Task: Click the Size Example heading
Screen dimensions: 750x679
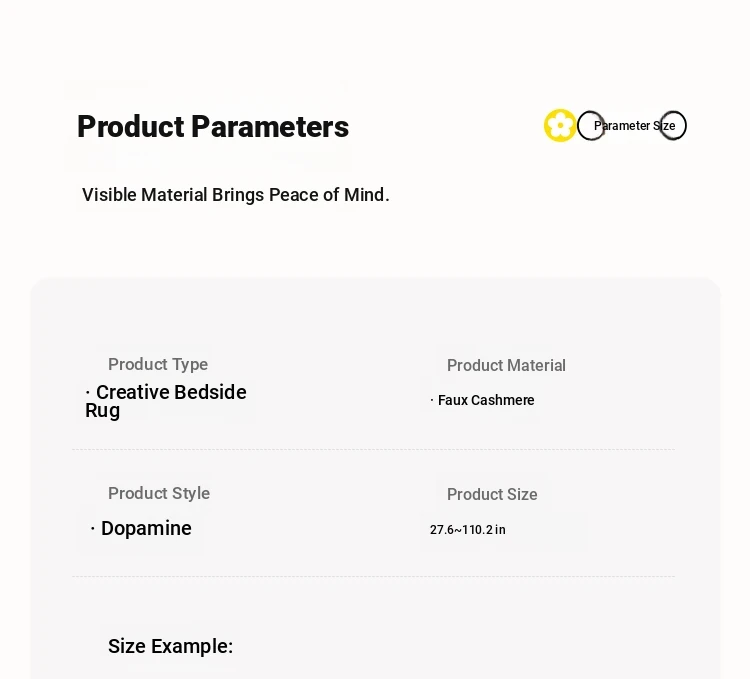Action: pyautogui.click(x=170, y=646)
